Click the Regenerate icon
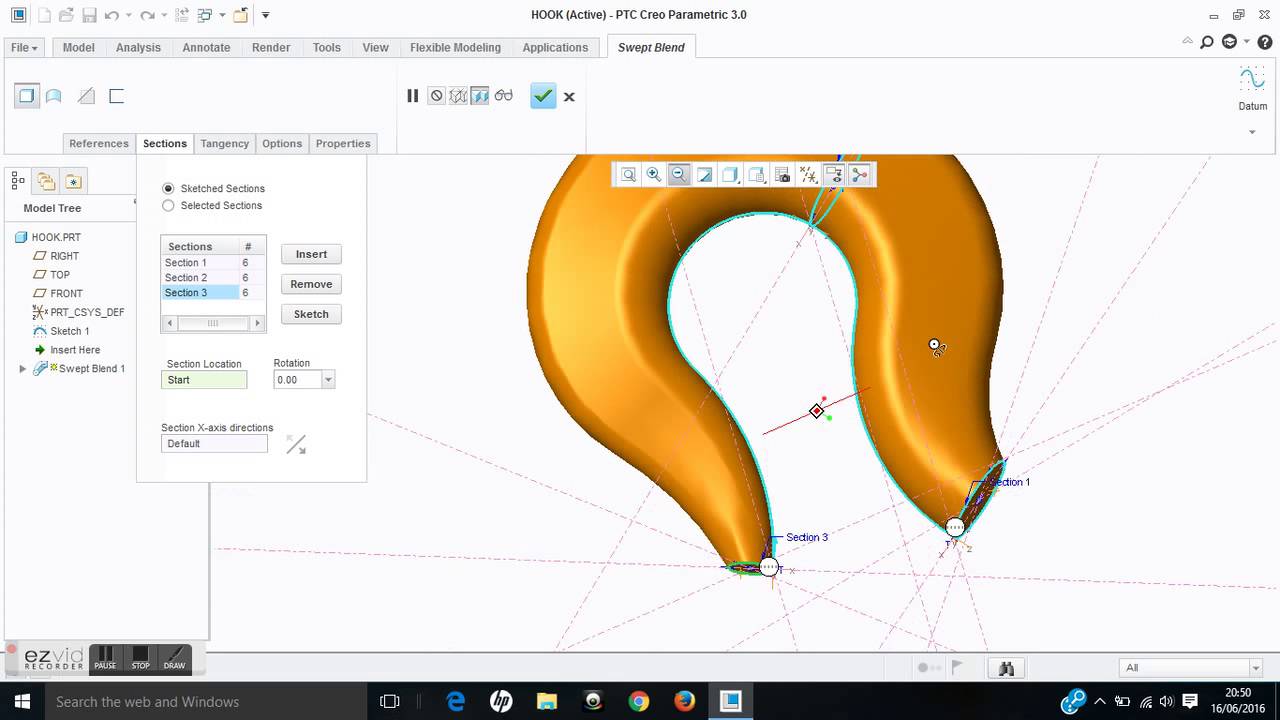 coord(182,15)
